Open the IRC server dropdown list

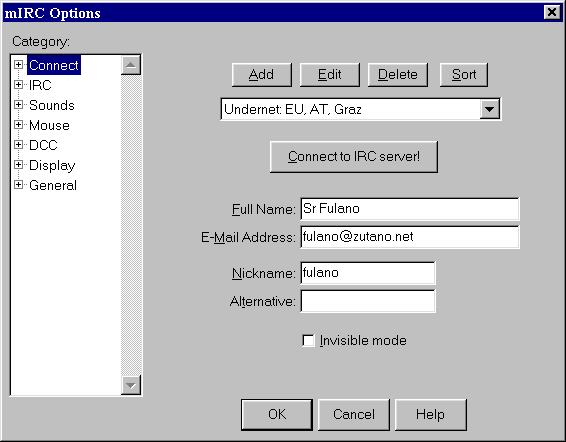click(x=489, y=109)
